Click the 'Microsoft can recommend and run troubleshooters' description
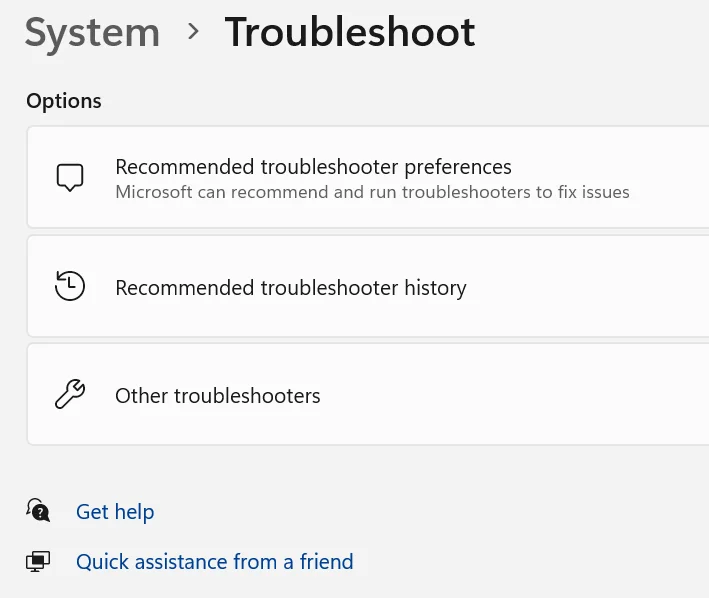The width and height of the screenshot is (709, 598). pyautogui.click(x=372, y=192)
